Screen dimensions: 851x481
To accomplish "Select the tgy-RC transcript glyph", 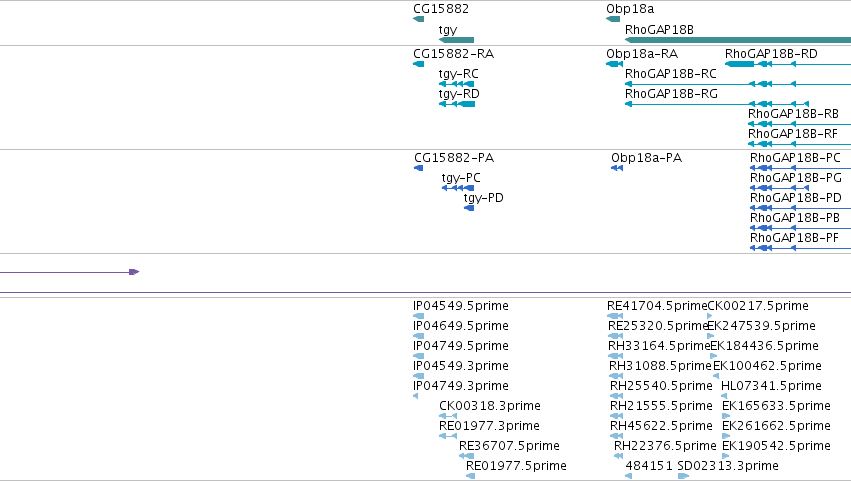I will pyautogui.click(x=456, y=84).
